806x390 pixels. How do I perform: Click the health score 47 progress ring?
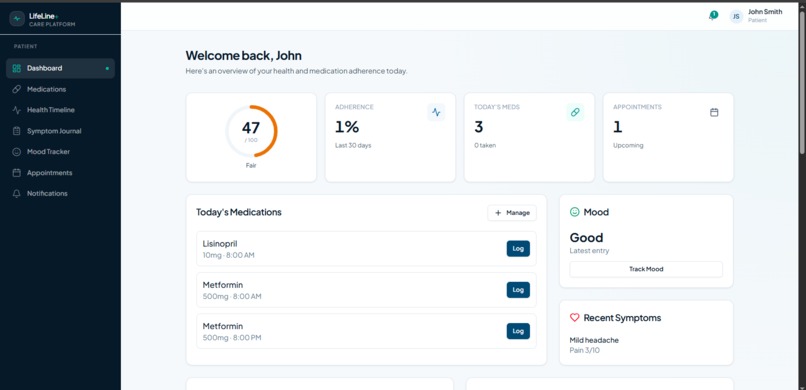click(x=251, y=132)
